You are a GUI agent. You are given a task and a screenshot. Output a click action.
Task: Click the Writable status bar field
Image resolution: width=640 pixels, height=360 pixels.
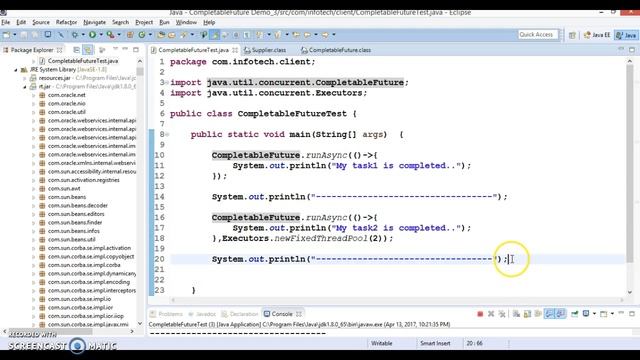point(382,343)
